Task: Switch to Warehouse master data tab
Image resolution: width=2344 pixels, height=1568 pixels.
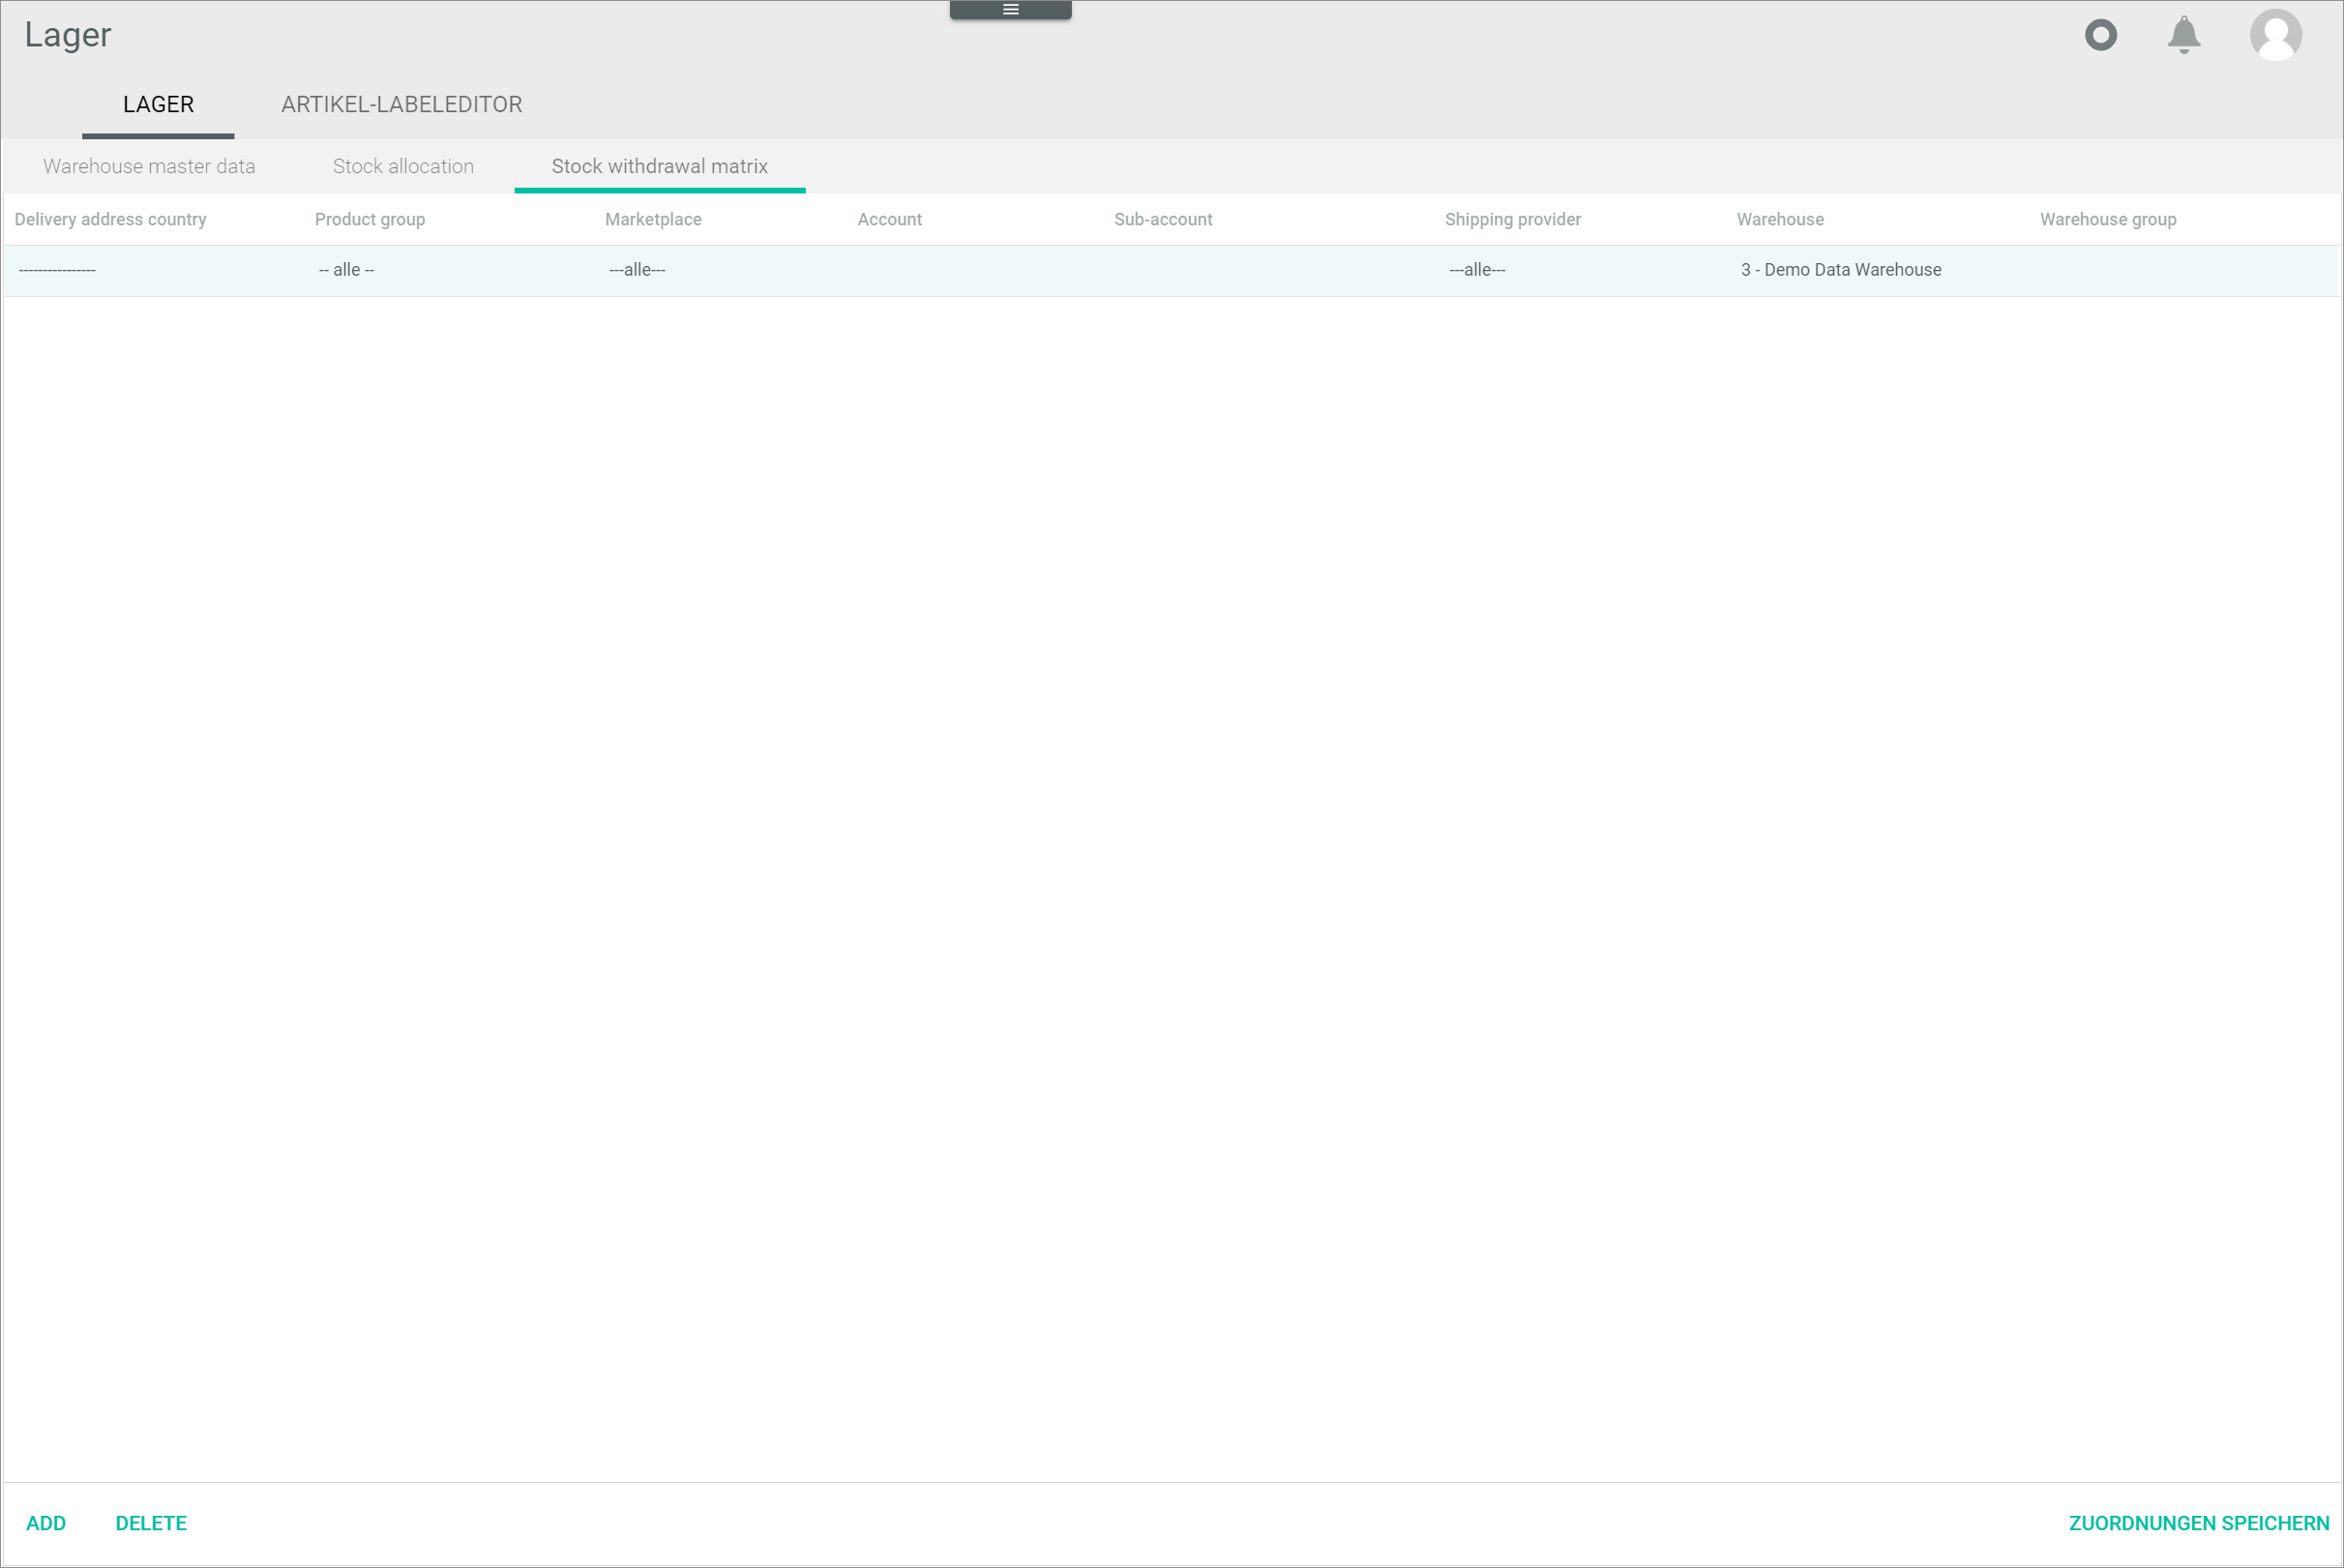Action: pos(149,166)
